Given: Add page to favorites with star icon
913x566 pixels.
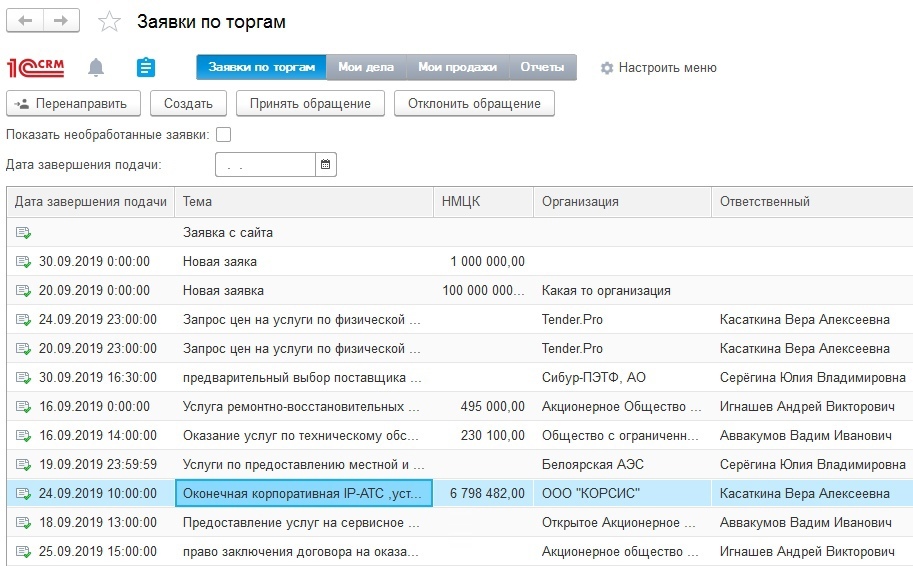Looking at the screenshot, I should pyautogui.click(x=109, y=22).
